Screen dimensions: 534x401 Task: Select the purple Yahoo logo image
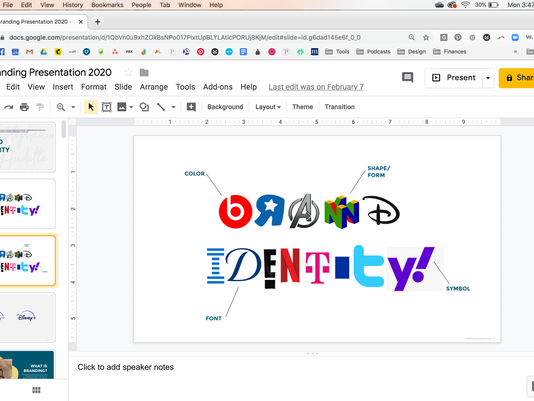point(415,269)
